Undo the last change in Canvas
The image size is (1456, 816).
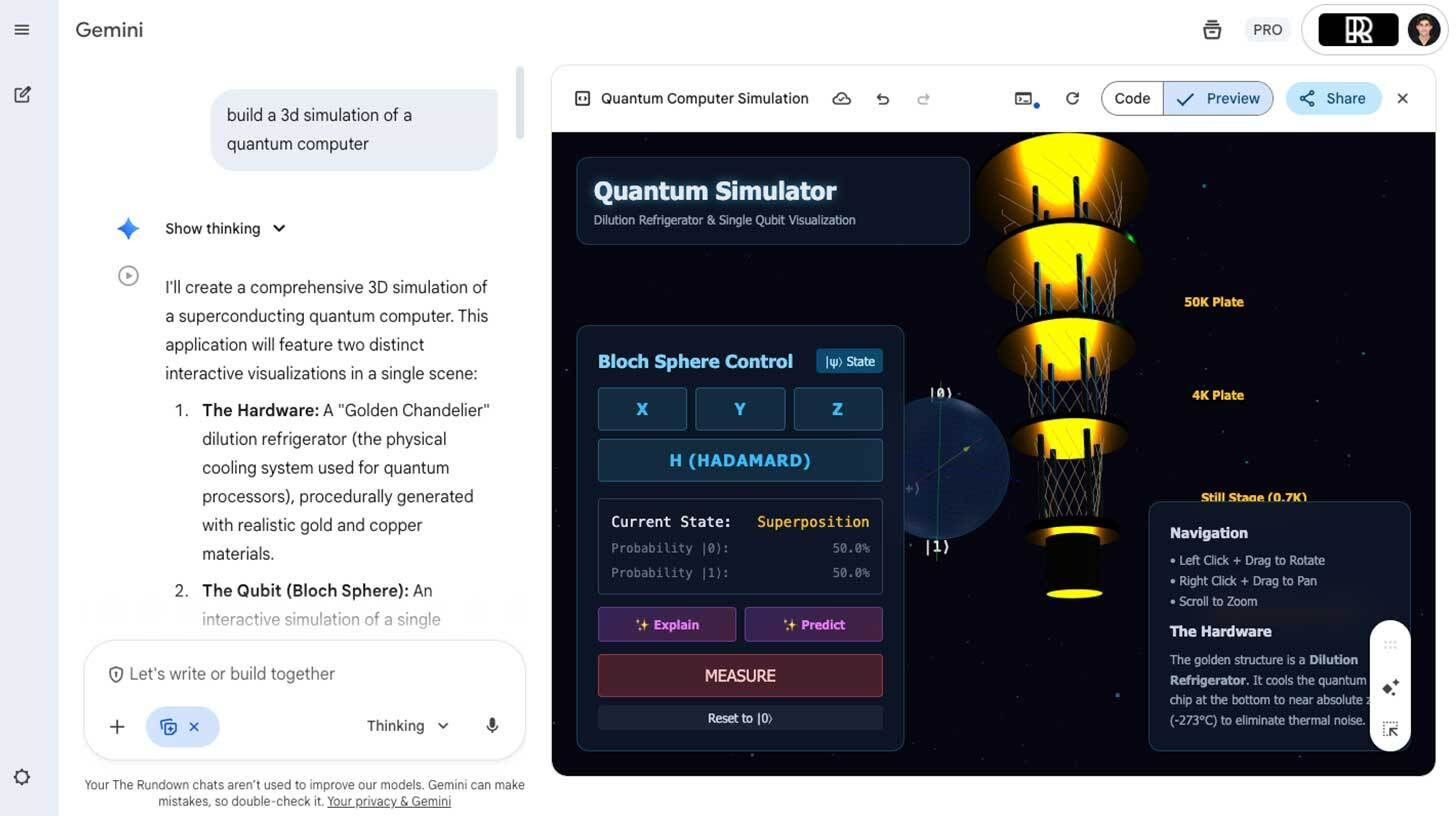[882, 98]
